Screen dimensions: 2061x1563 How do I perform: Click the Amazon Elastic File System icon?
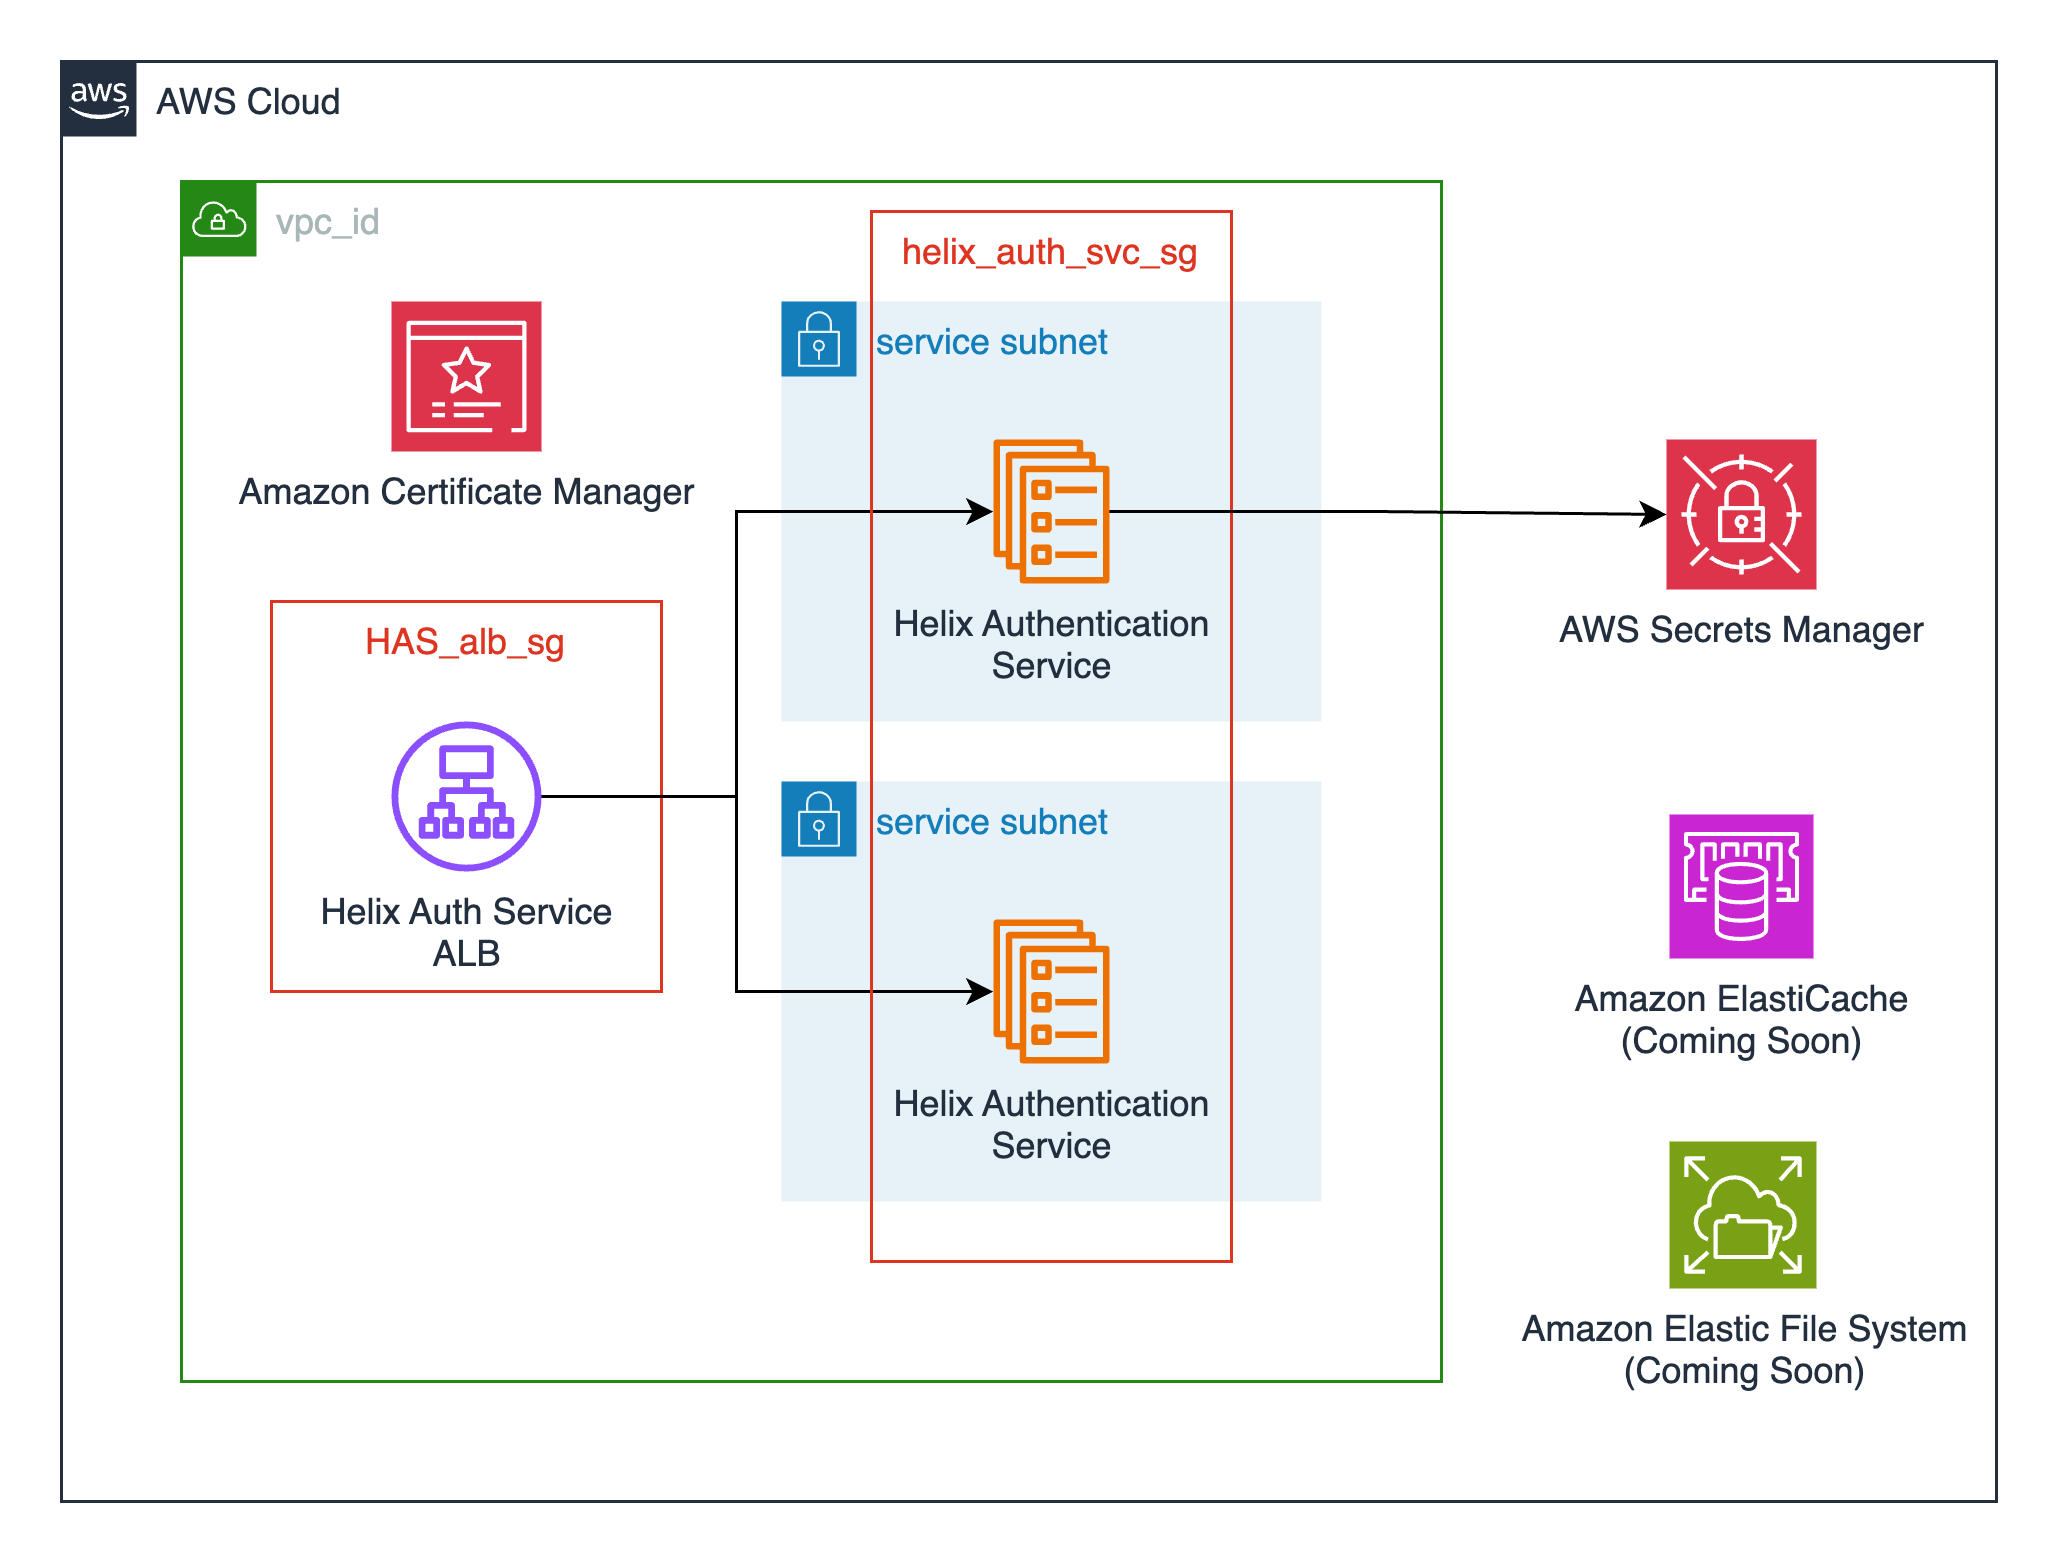pos(1742,1213)
